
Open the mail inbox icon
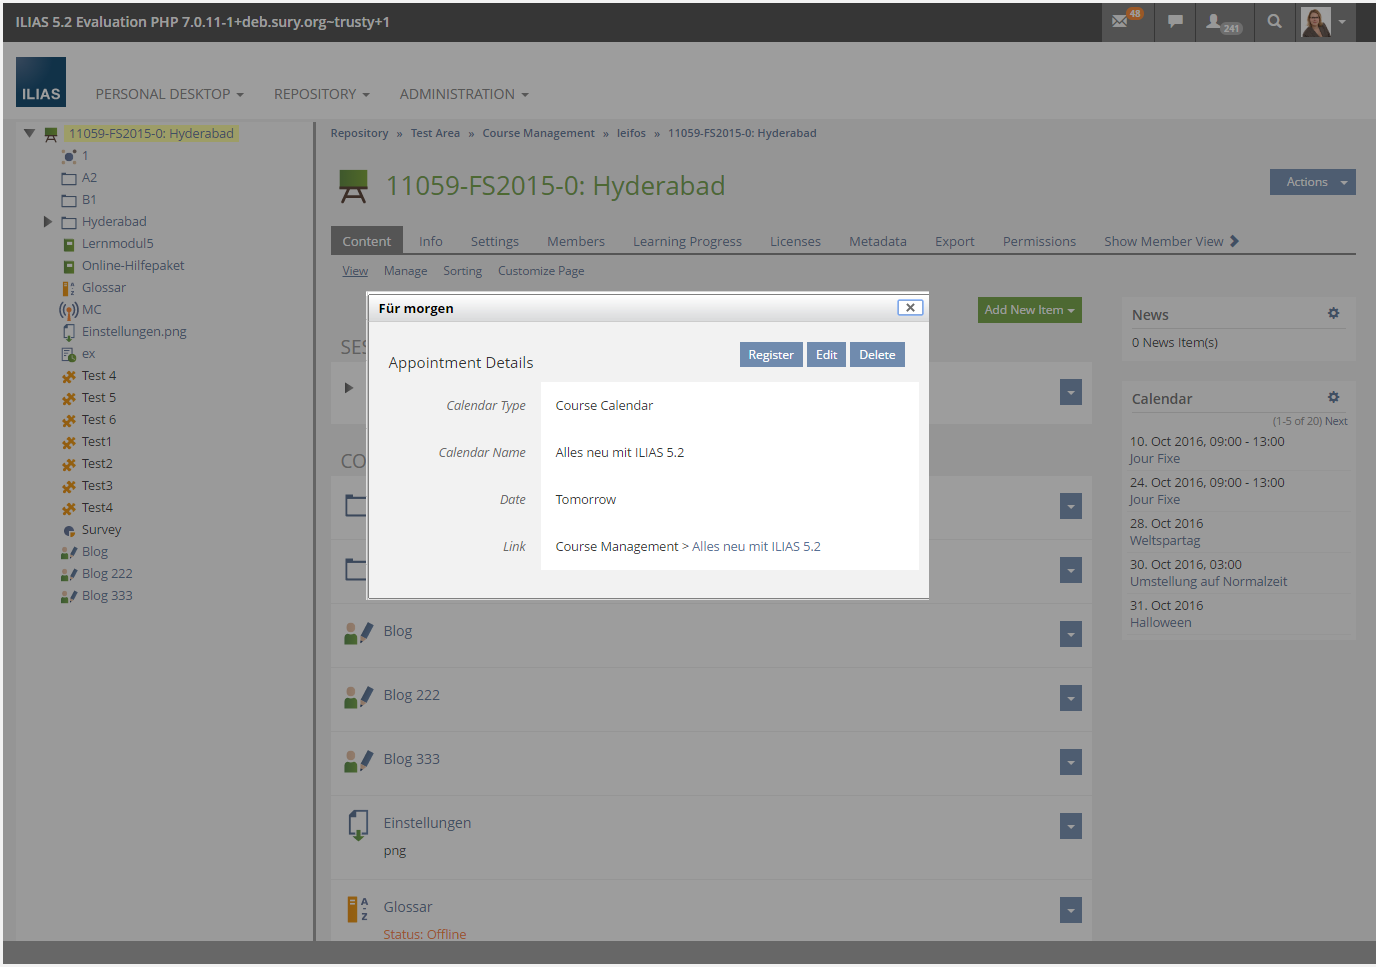(x=1122, y=21)
